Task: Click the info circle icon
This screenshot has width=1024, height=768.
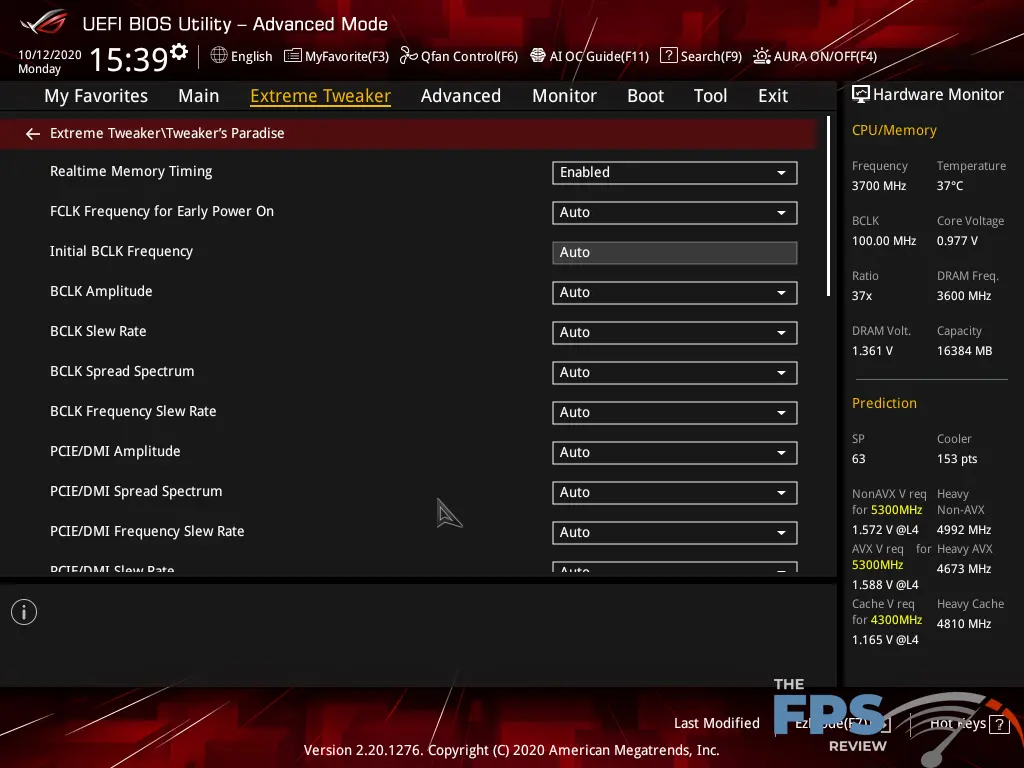Action: [24, 612]
